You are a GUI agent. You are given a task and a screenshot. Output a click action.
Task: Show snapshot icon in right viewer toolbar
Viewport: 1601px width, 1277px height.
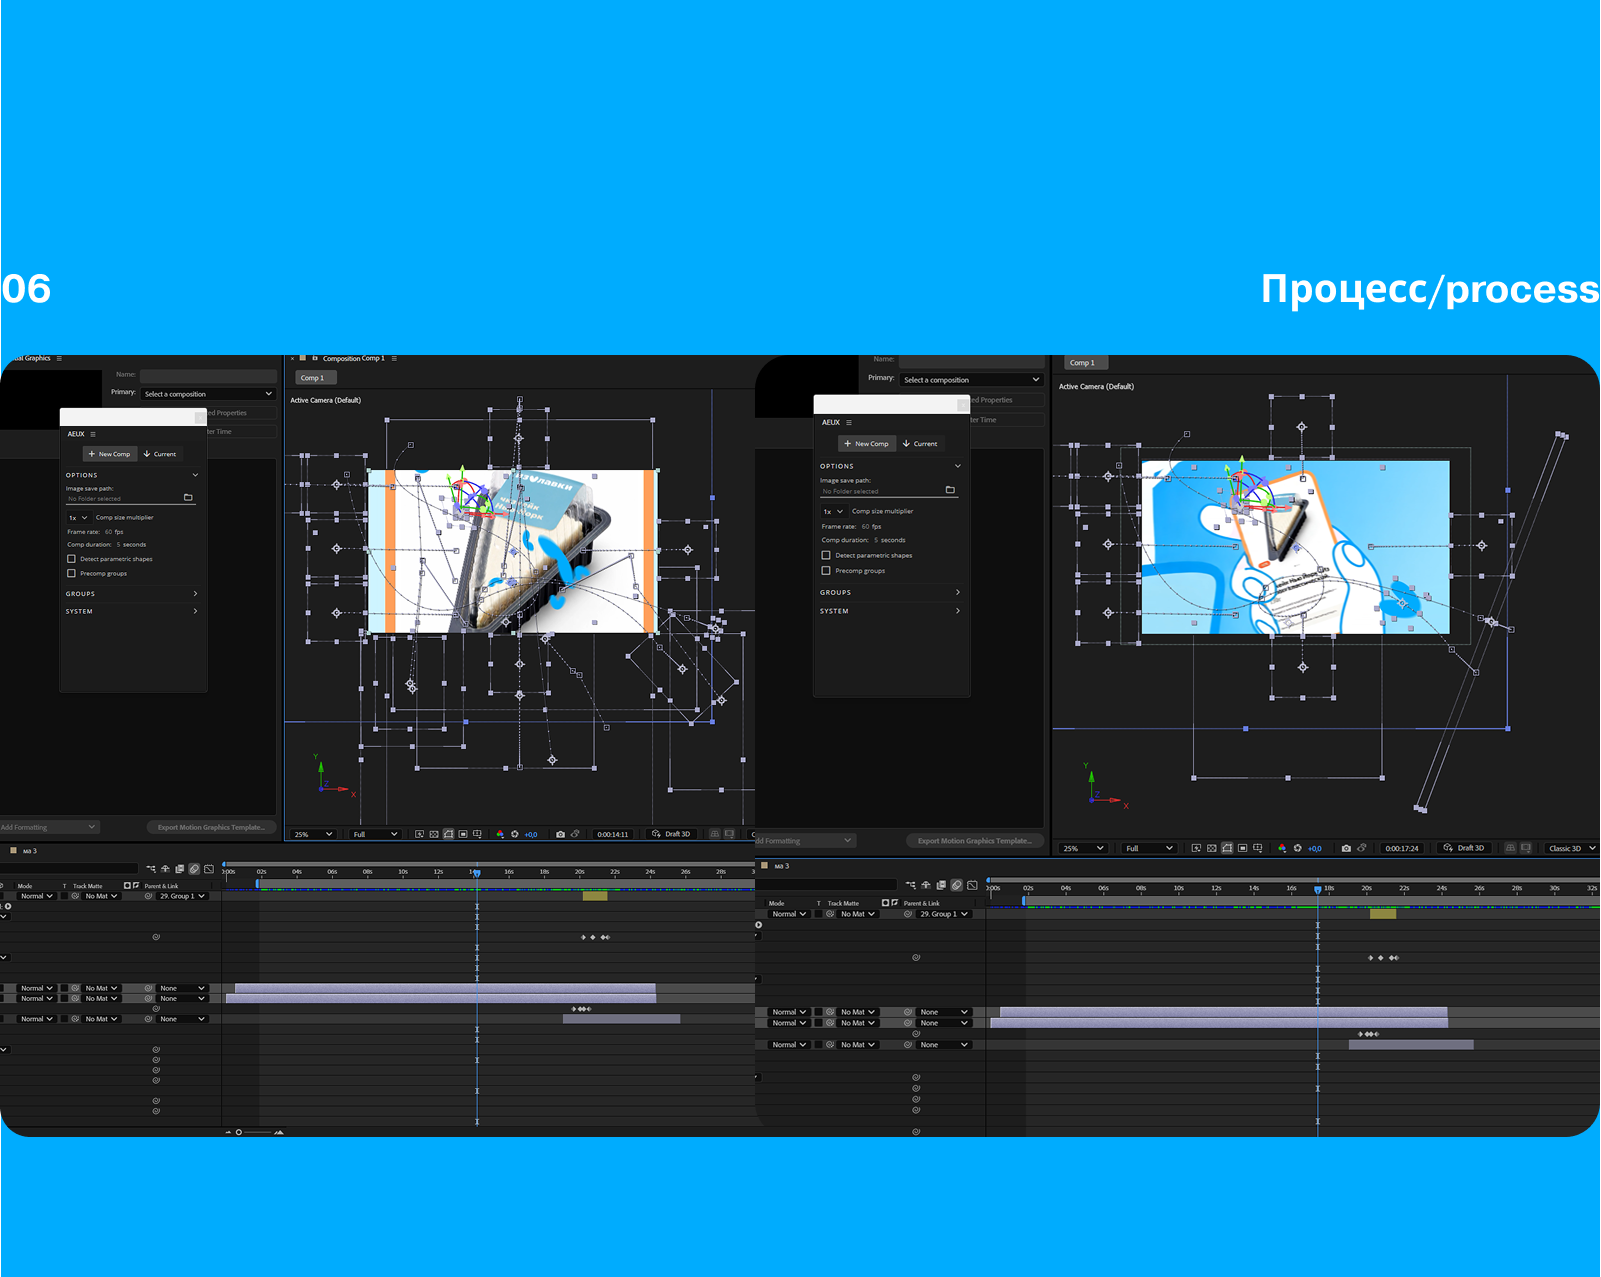click(x=1362, y=848)
